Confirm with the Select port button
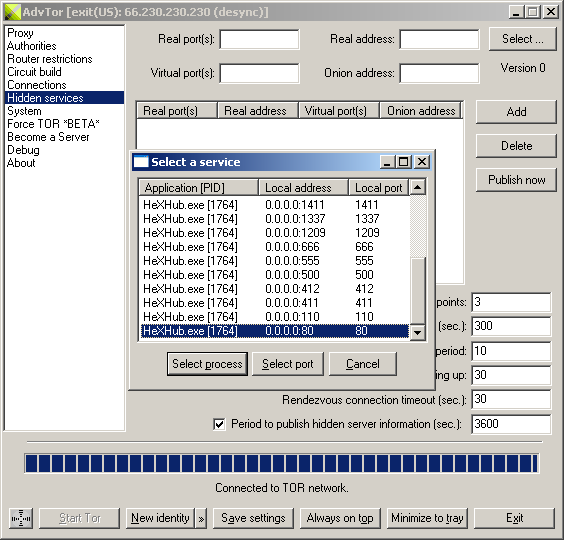Screen dimensions: 564x540 (x=288, y=364)
